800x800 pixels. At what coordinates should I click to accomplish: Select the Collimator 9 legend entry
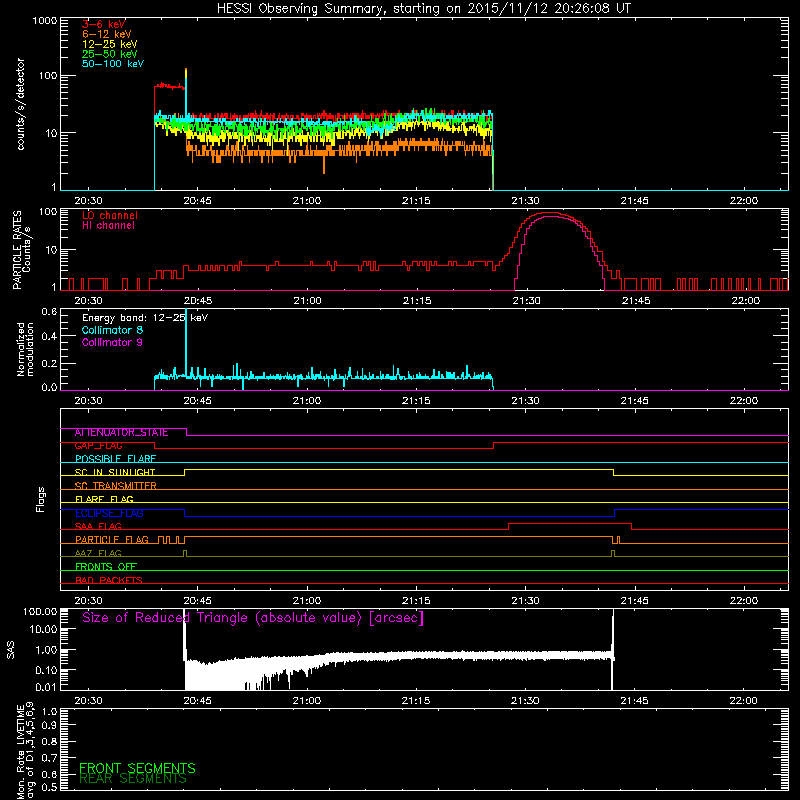coord(112,342)
